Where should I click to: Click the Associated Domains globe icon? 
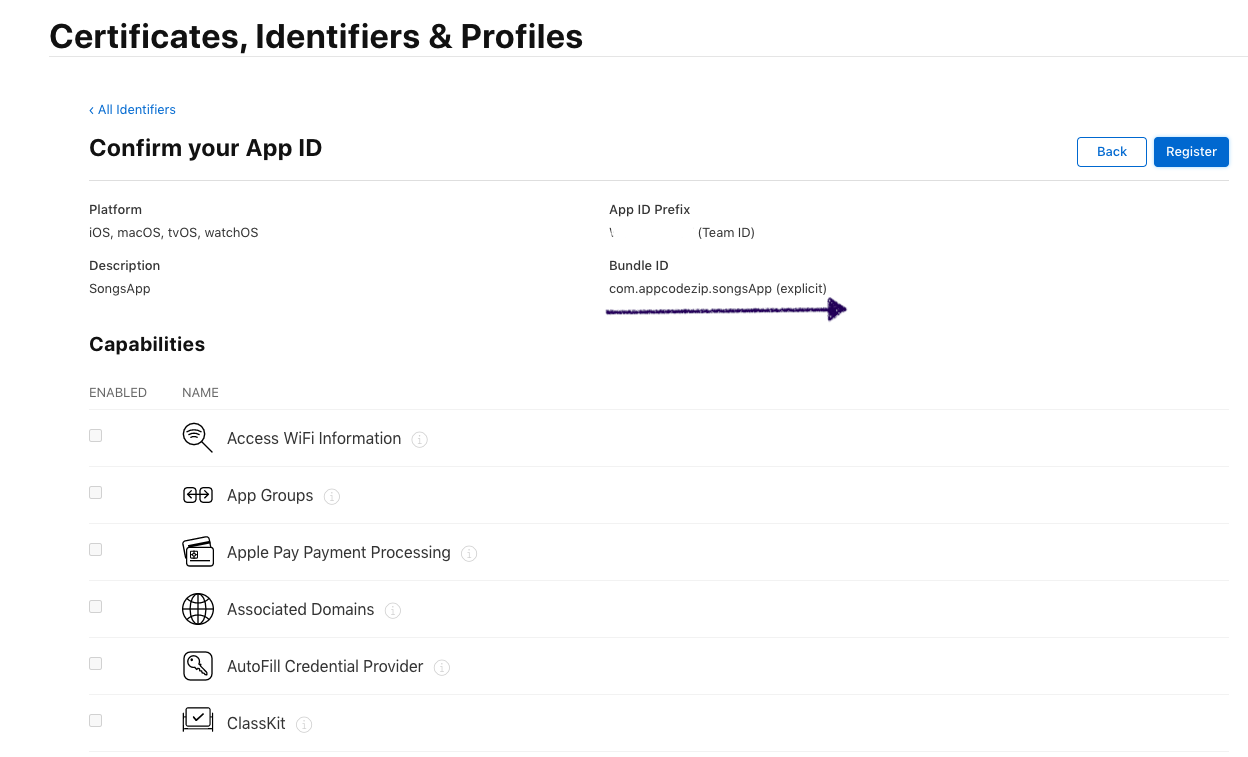197,608
